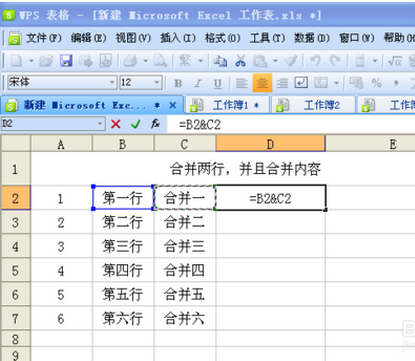415x361 pixels.
Task: Select column header D
Action: click(270, 144)
